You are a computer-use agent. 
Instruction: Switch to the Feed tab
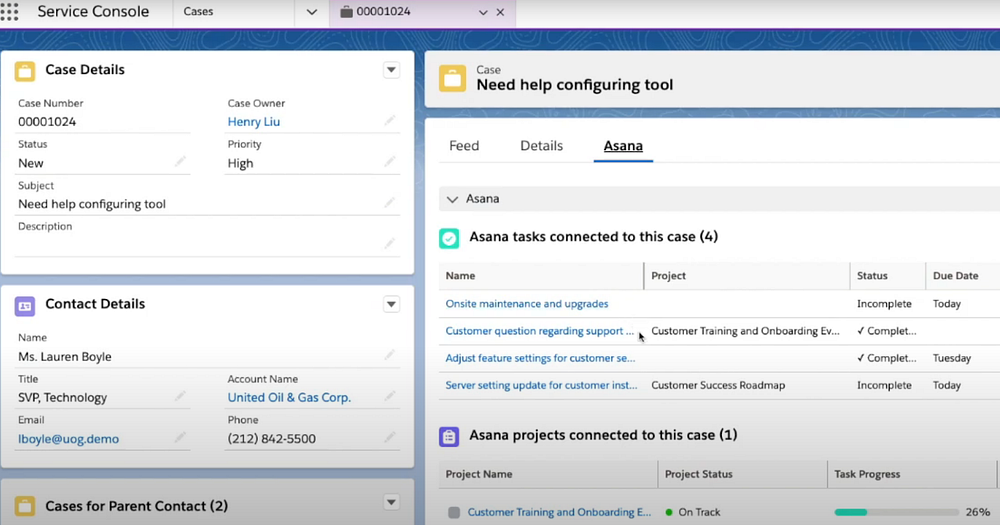click(464, 145)
